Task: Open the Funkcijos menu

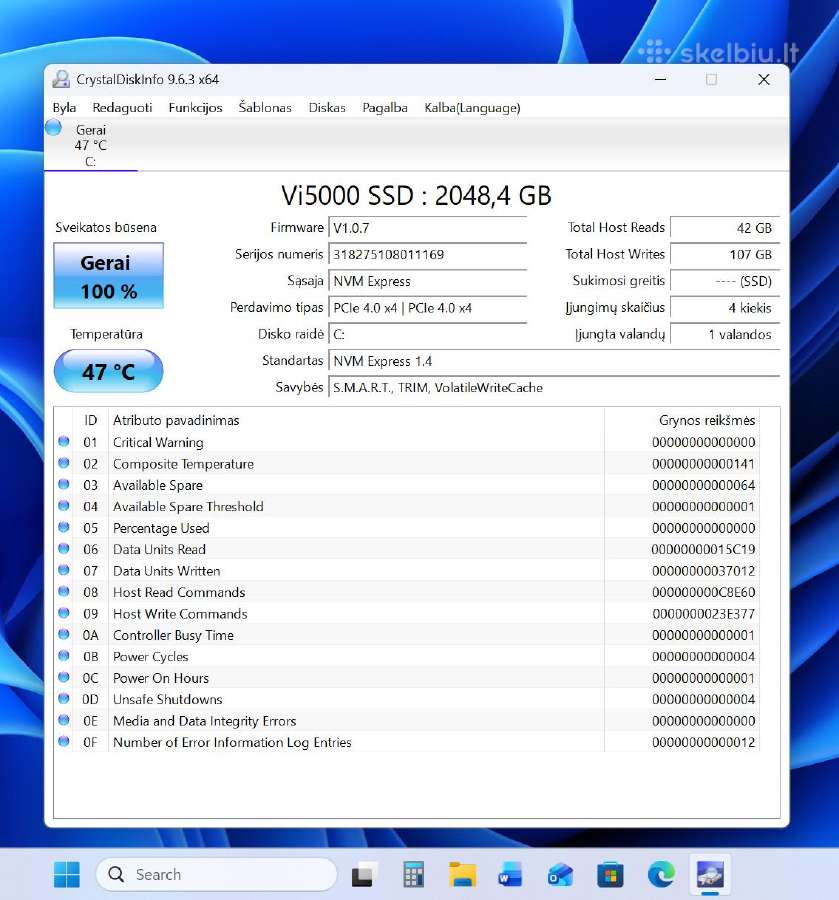Action: (195, 108)
